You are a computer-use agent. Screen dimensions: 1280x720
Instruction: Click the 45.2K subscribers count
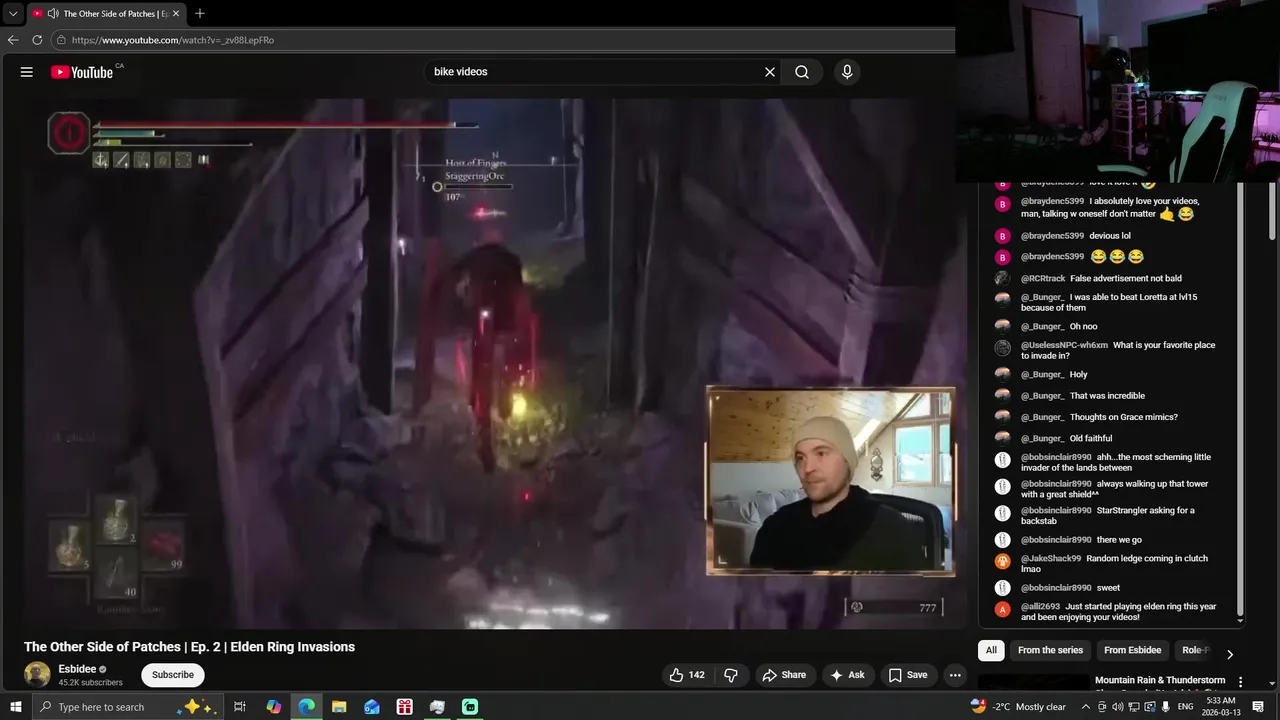tap(90, 683)
